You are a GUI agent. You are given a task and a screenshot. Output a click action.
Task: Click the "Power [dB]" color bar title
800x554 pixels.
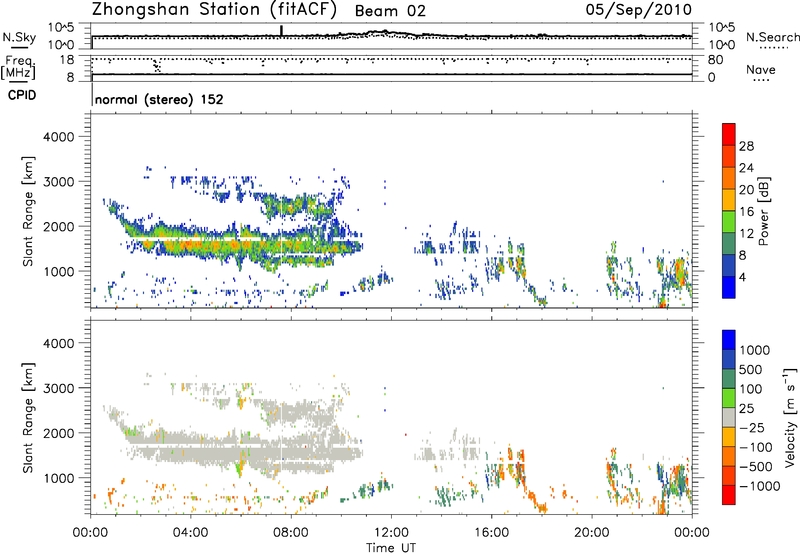[763, 211]
